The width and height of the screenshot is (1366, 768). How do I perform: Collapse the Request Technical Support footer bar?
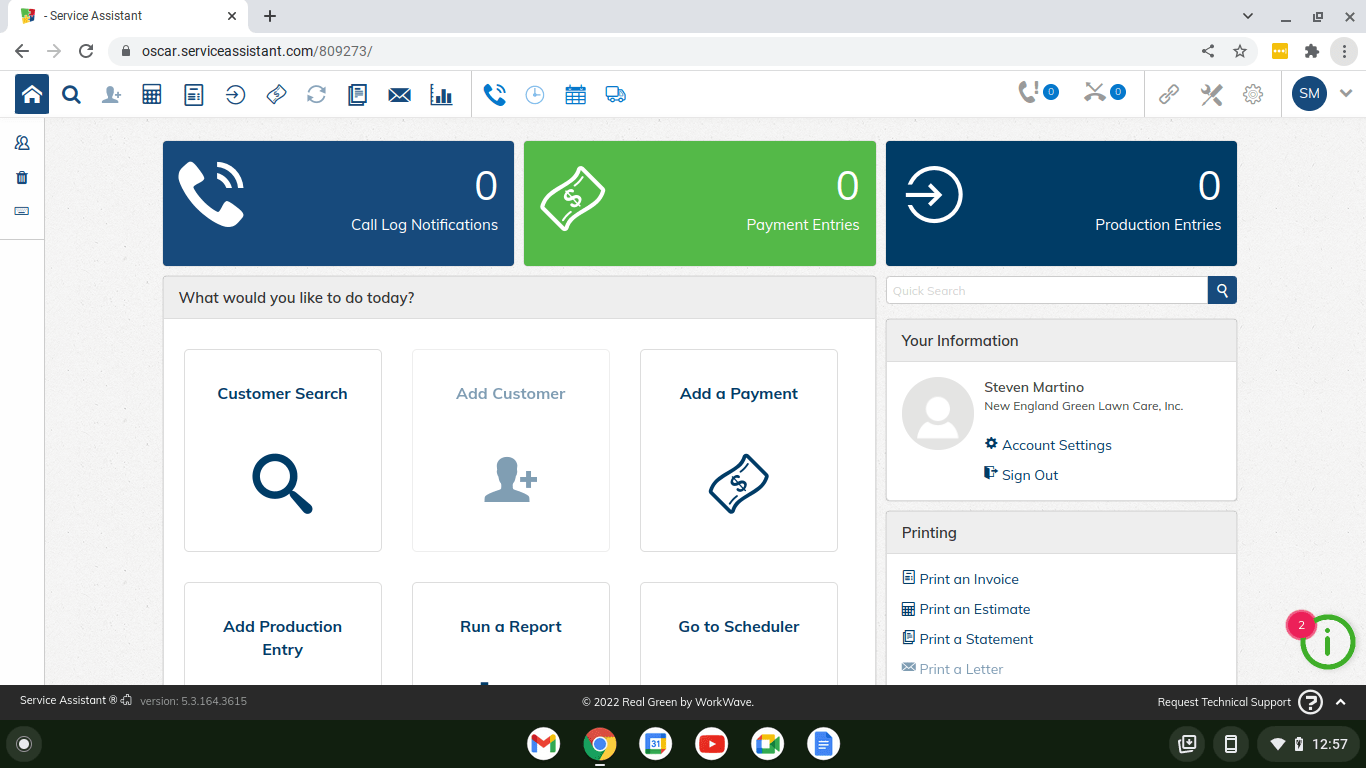click(1341, 701)
